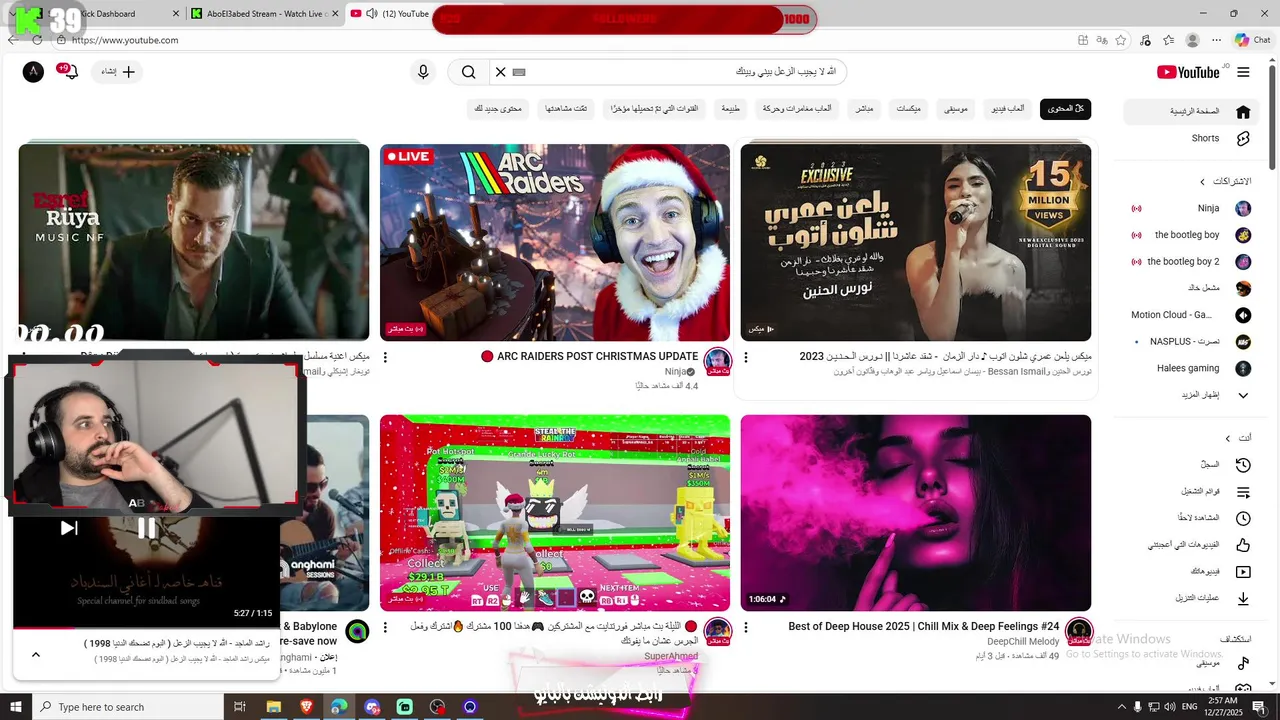Open NASPLUS subscription

pyautogui.click(x=1191, y=342)
